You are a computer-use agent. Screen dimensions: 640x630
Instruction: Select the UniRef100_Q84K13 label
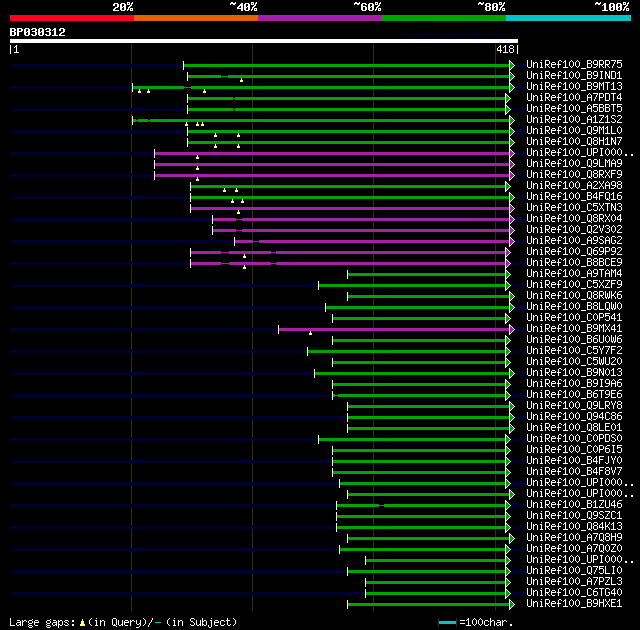(x=574, y=527)
